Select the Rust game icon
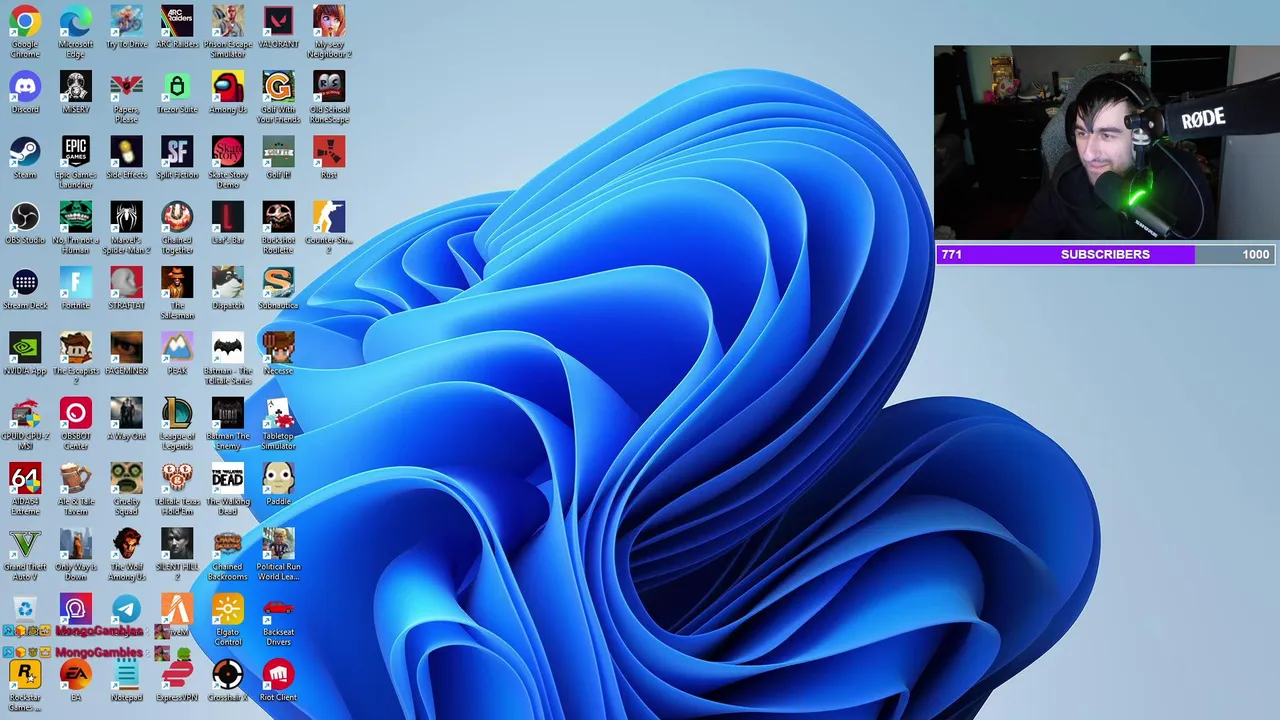Screen dimensions: 1280x720 click(x=329, y=152)
